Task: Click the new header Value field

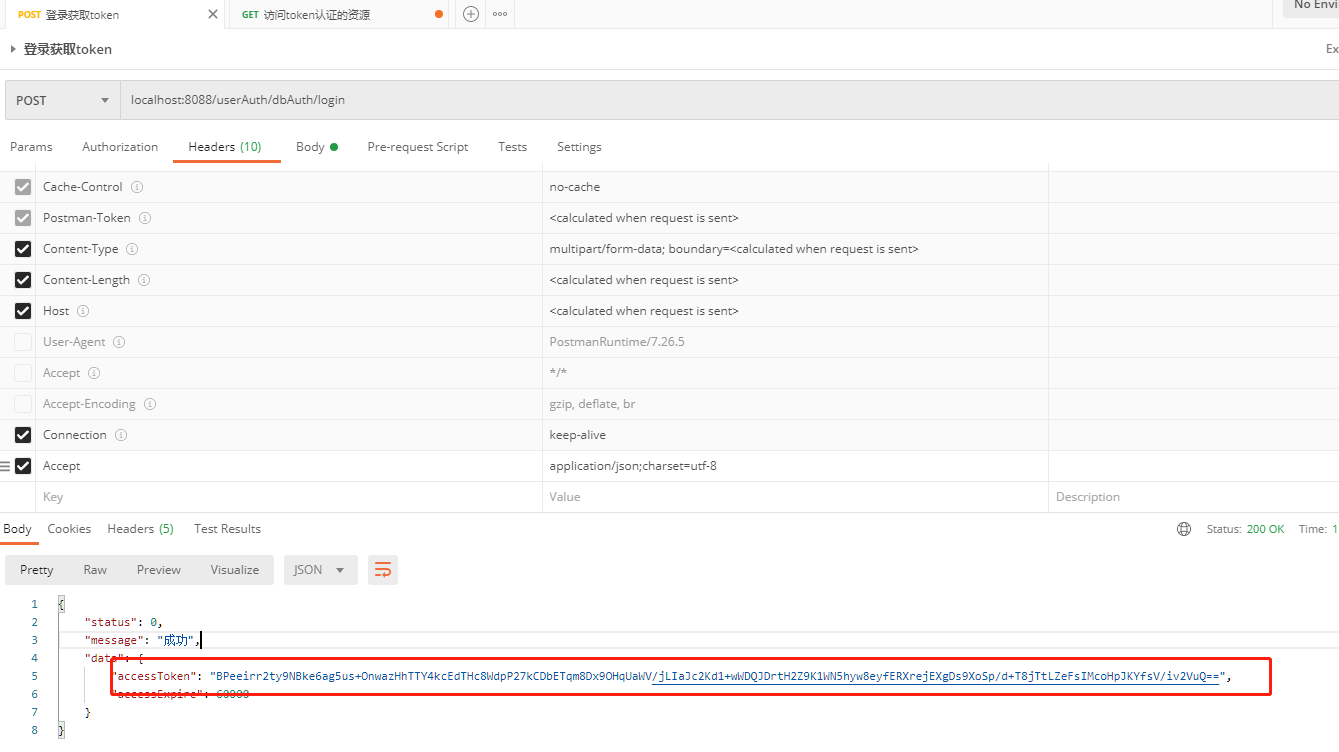Action: tap(795, 497)
